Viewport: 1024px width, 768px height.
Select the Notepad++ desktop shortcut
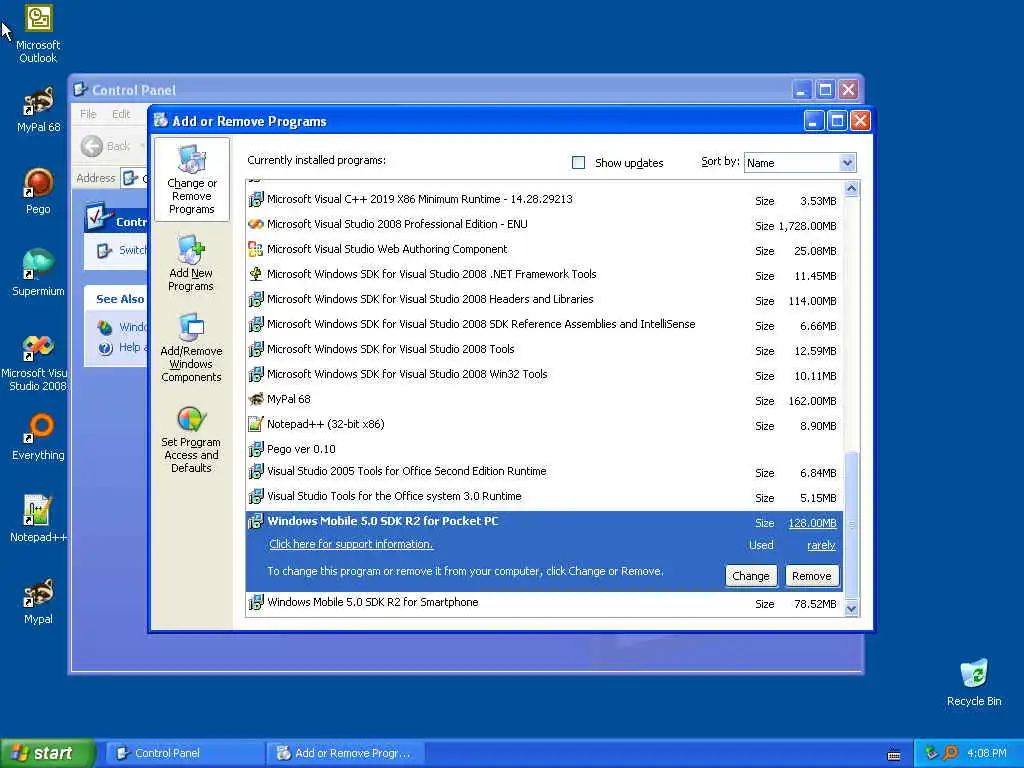pos(38,519)
